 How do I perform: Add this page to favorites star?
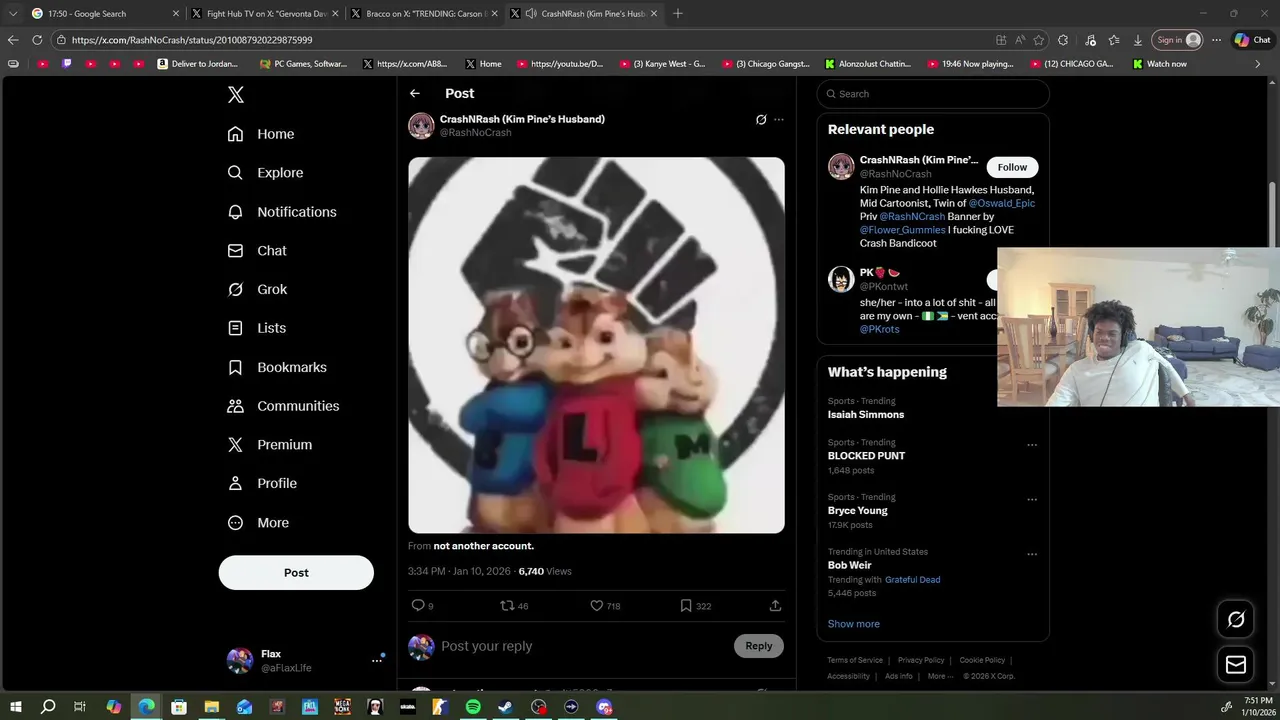coord(1039,40)
